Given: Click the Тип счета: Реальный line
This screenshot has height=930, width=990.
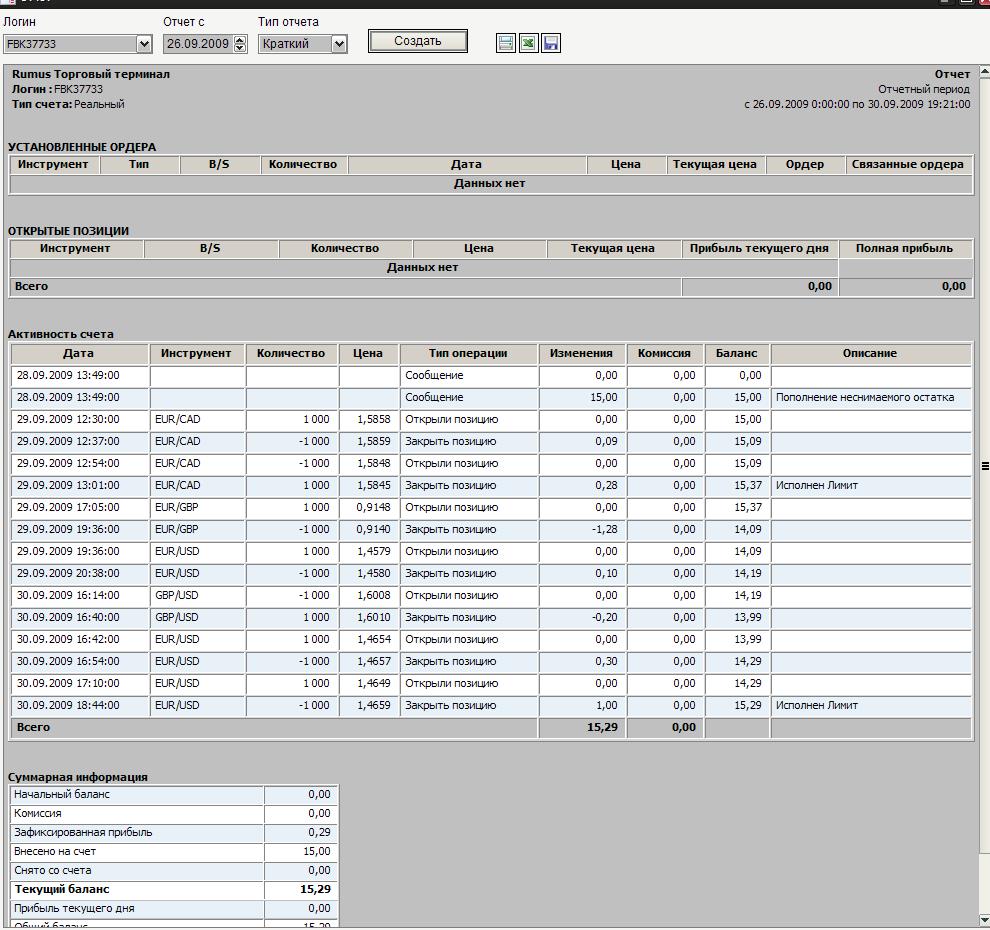Looking at the screenshot, I should 68,105.
